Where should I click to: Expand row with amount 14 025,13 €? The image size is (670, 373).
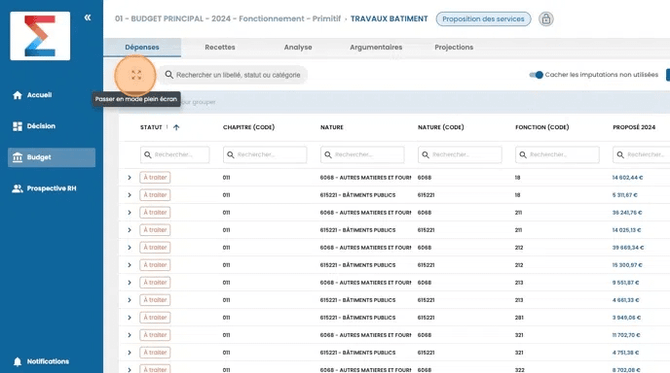tap(129, 230)
